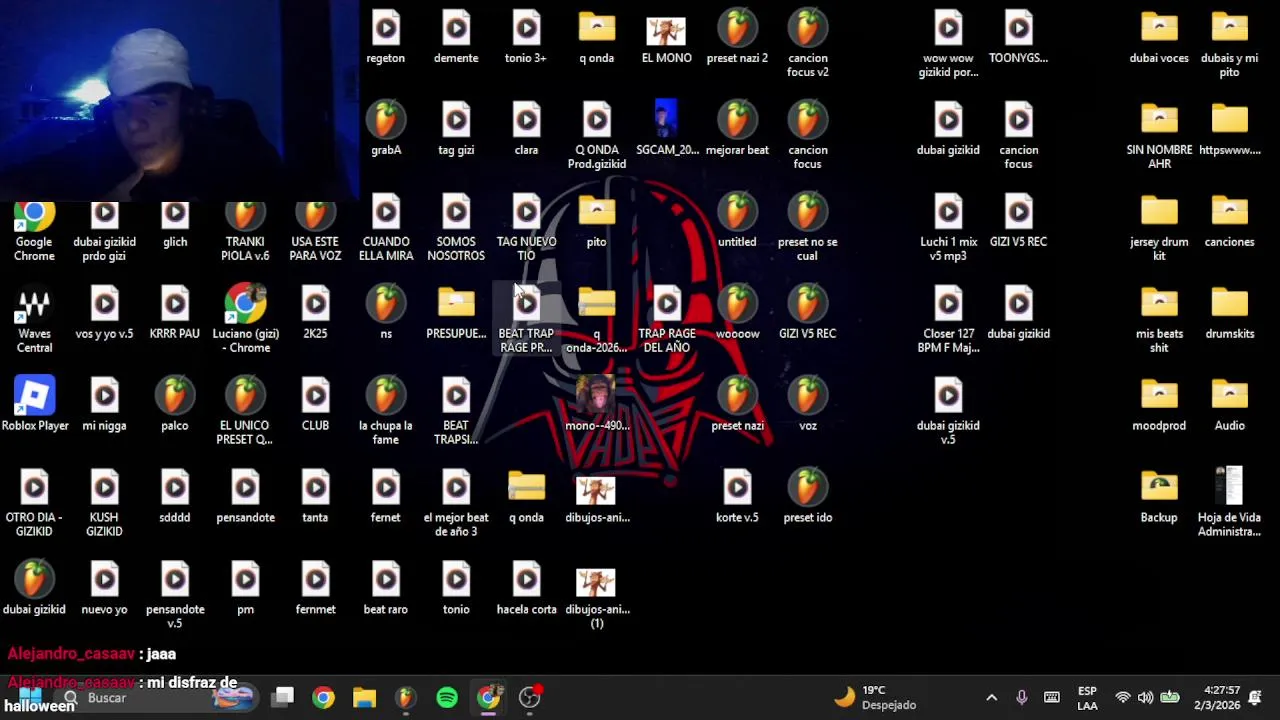Open the PRESUPUE... folder
This screenshot has width=1280, height=720.
tap(456, 314)
